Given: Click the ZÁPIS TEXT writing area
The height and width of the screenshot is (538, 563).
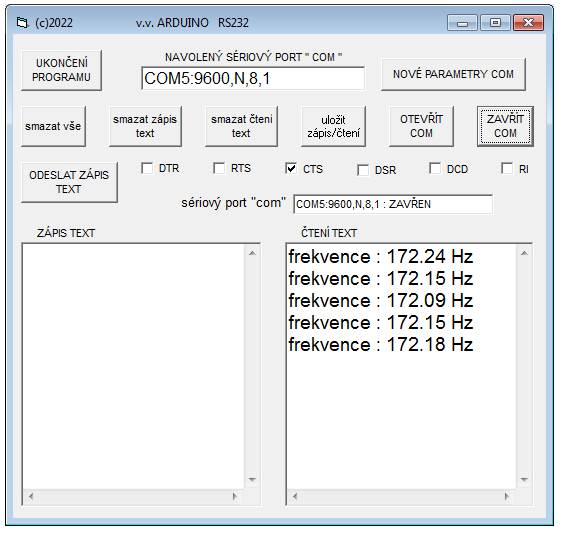Looking at the screenshot, I should [x=134, y=366].
